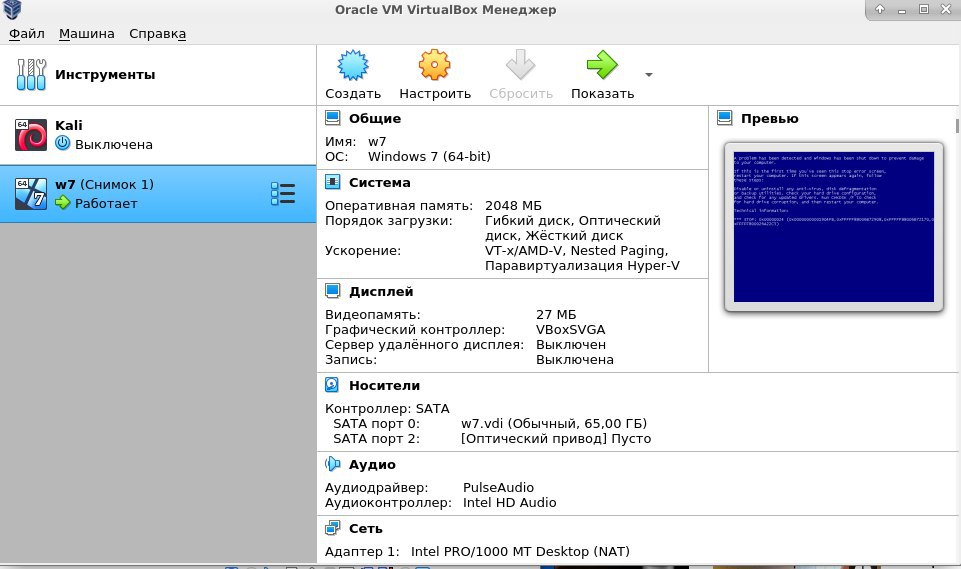961x569 pixels.
Task: Click the Сеть section network icon
Action: [332, 528]
